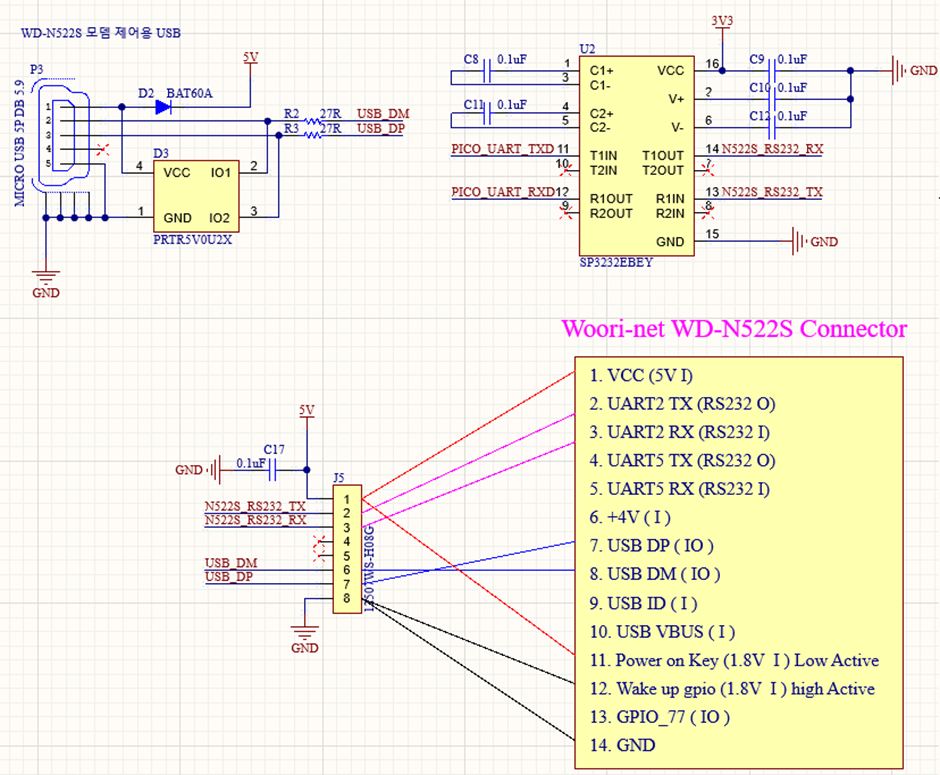
Task: Select USB_DM net label next to R2
Action: pyautogui.click(x=383, y=114)
